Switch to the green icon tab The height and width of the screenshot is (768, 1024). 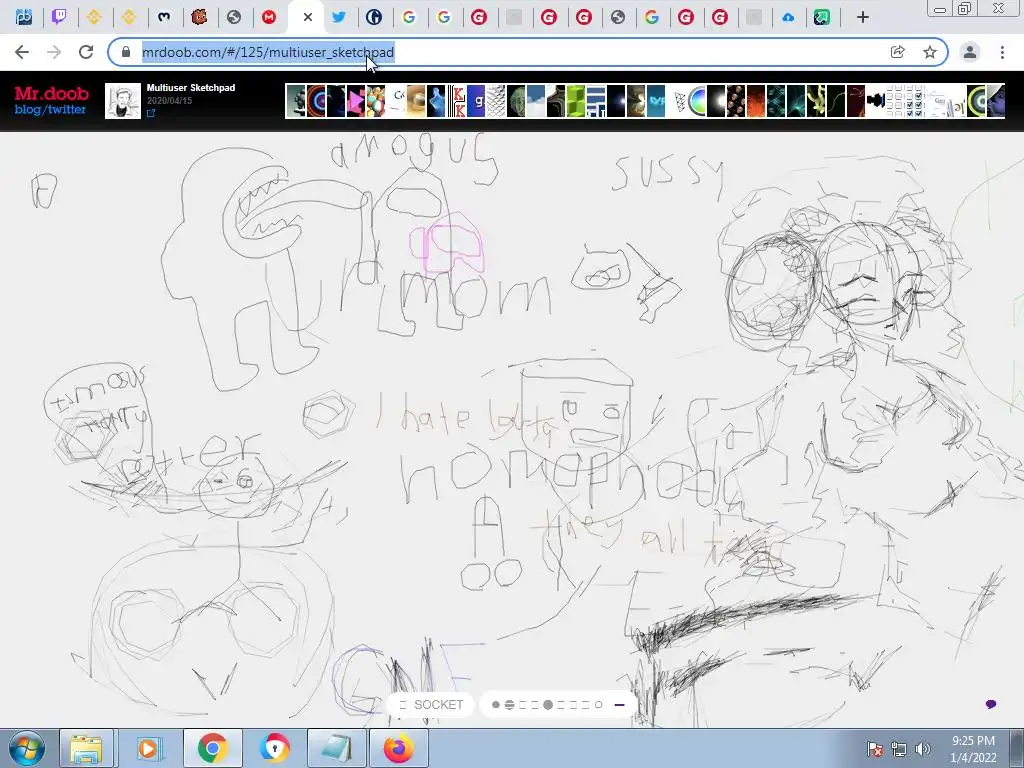point(822,18)
